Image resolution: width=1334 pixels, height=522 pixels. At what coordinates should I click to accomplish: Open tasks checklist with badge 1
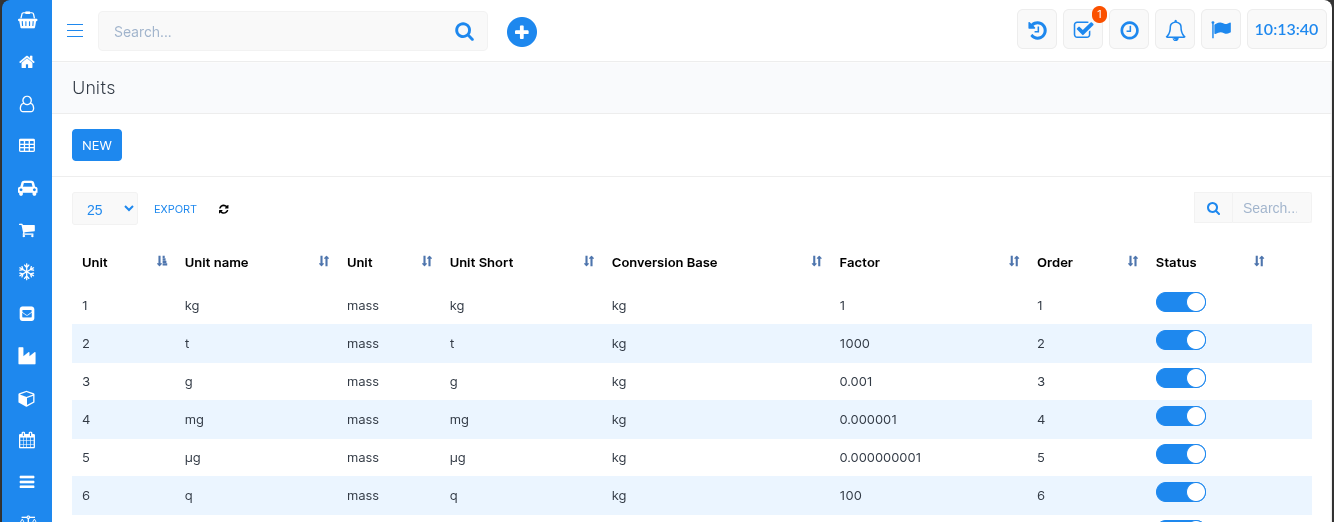1083,31
